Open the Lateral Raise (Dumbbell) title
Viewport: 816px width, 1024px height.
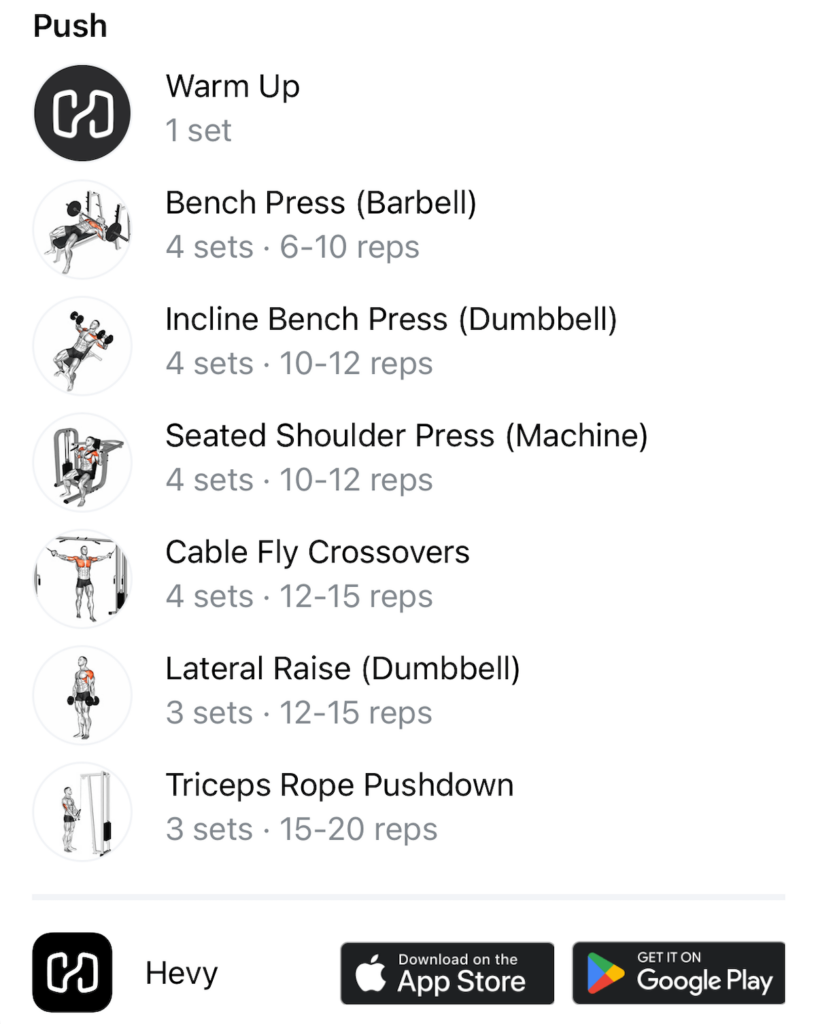click(x=342, y=669)
